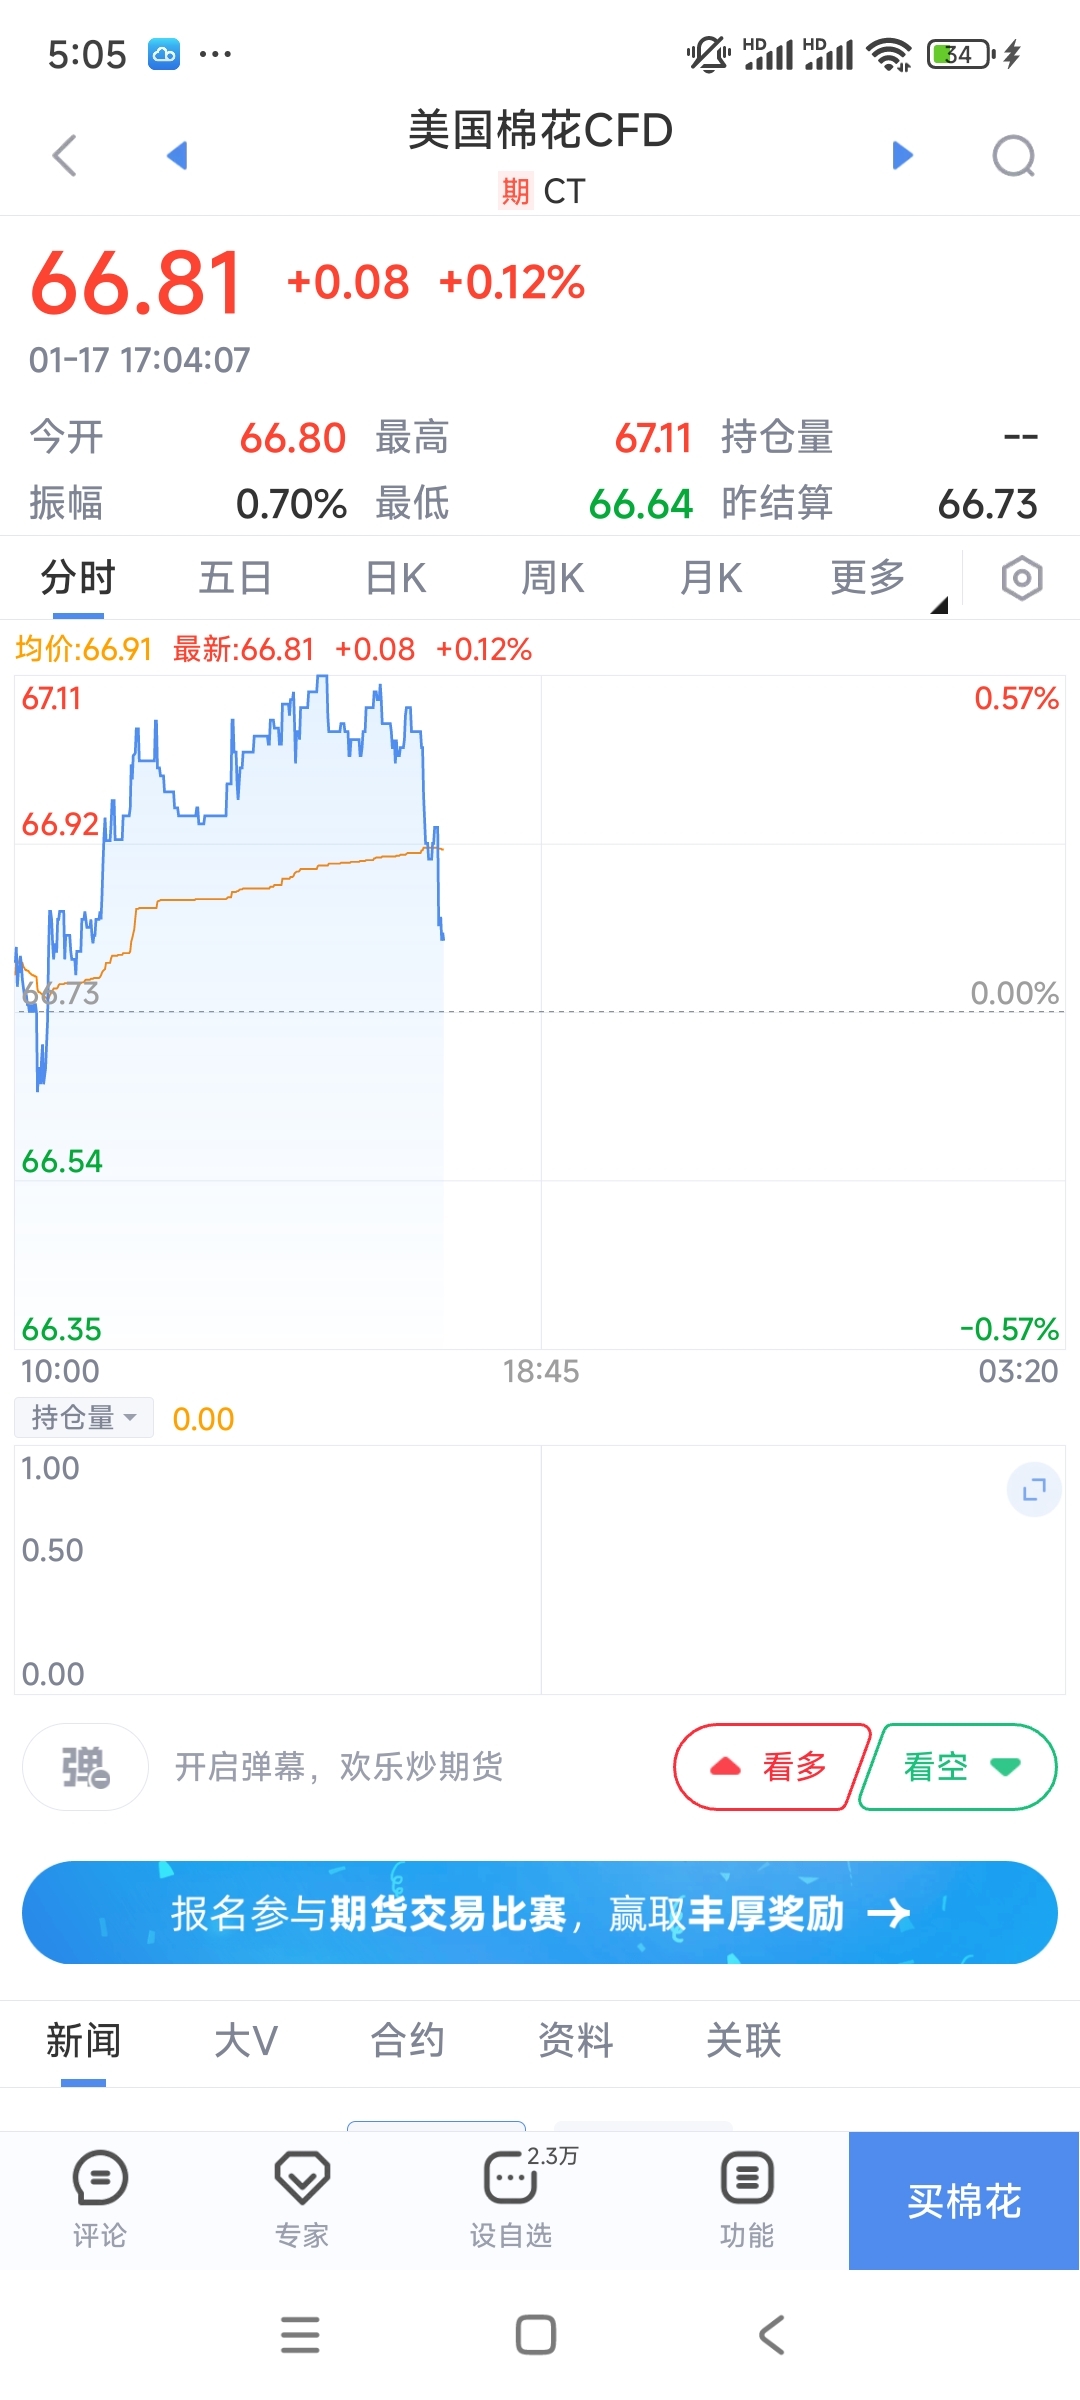
Task: Open the 持仓量 indicator dropdown
Action: pyautogui.click(x=84, y=1418)
